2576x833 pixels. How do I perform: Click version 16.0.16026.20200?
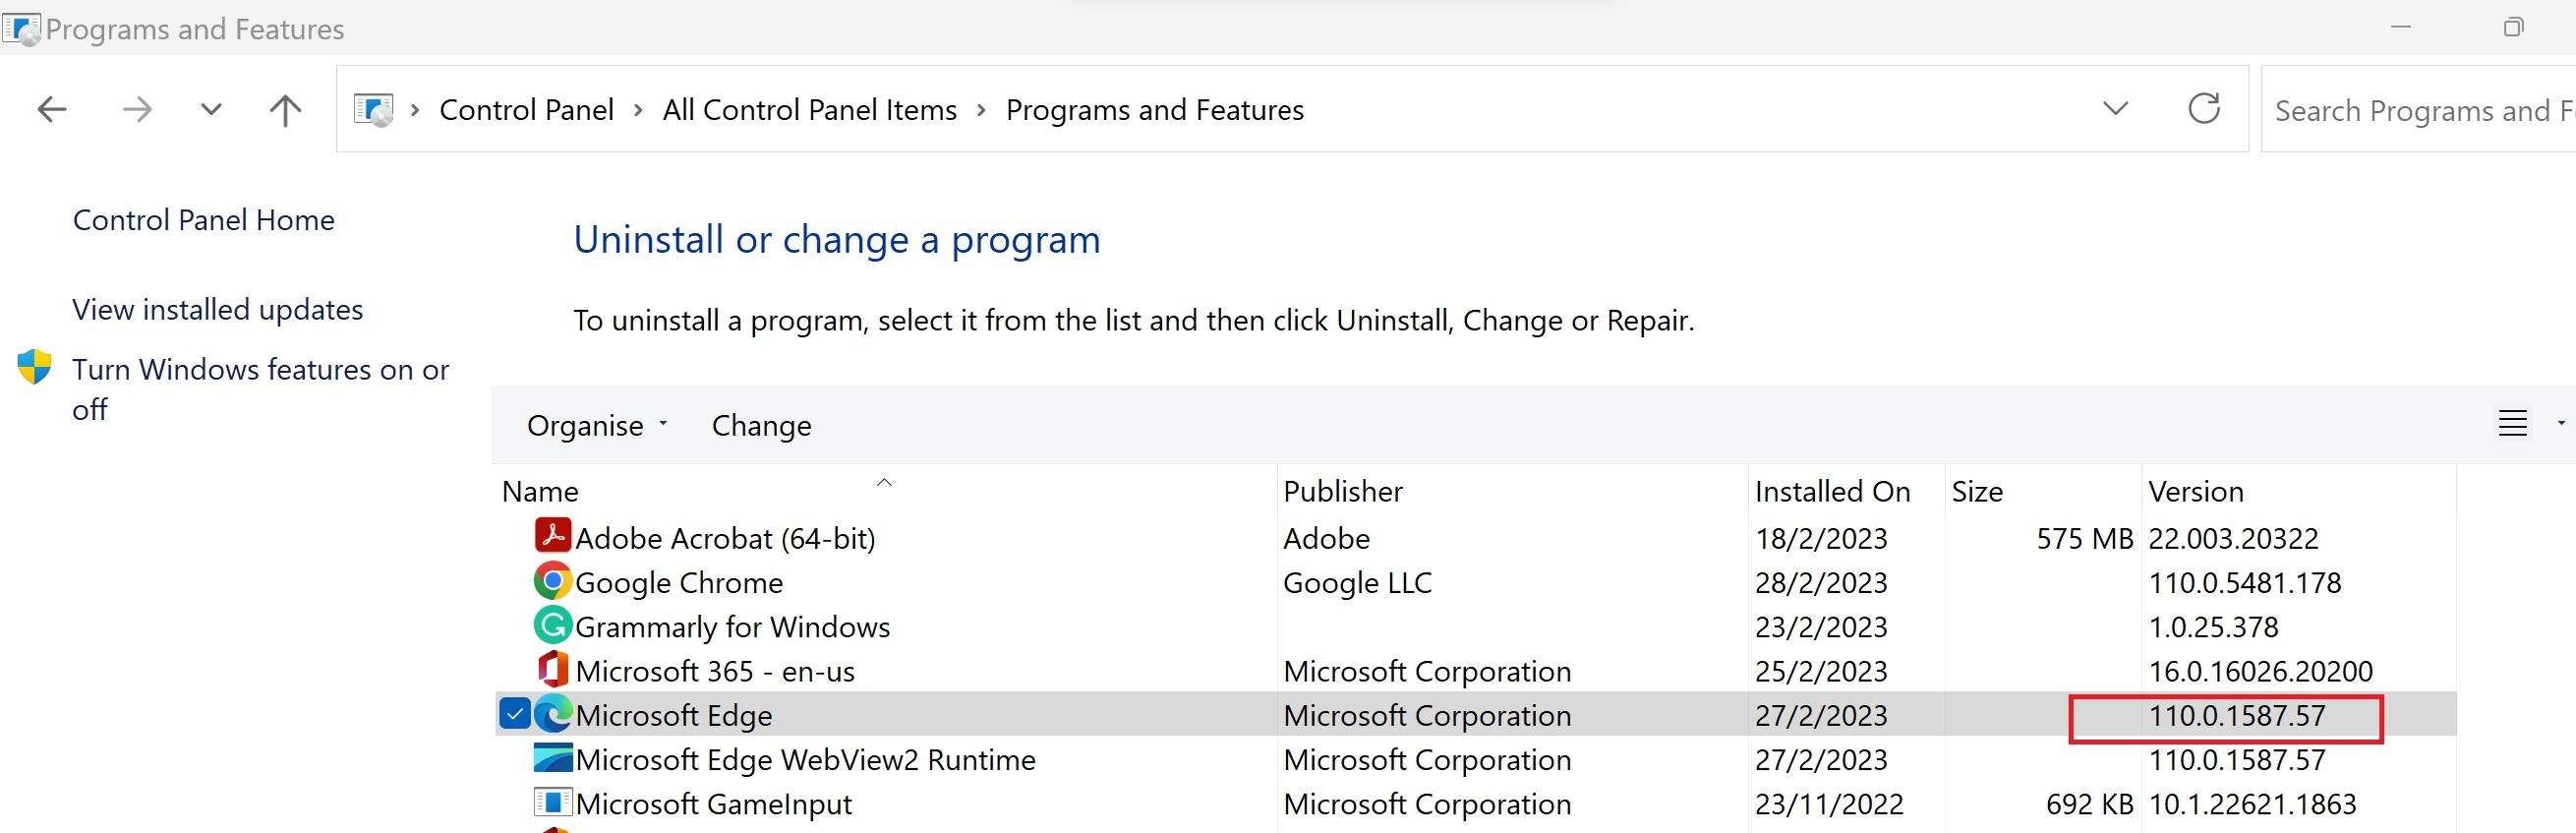coord(2261,671)
